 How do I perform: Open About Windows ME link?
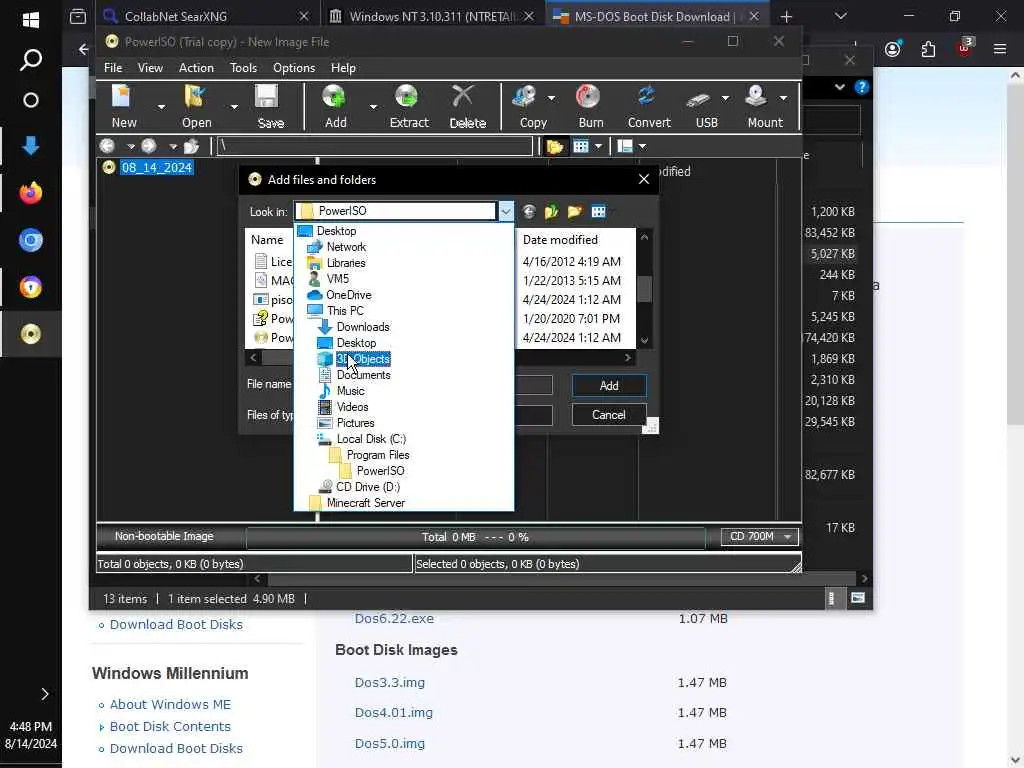[170, 705]
